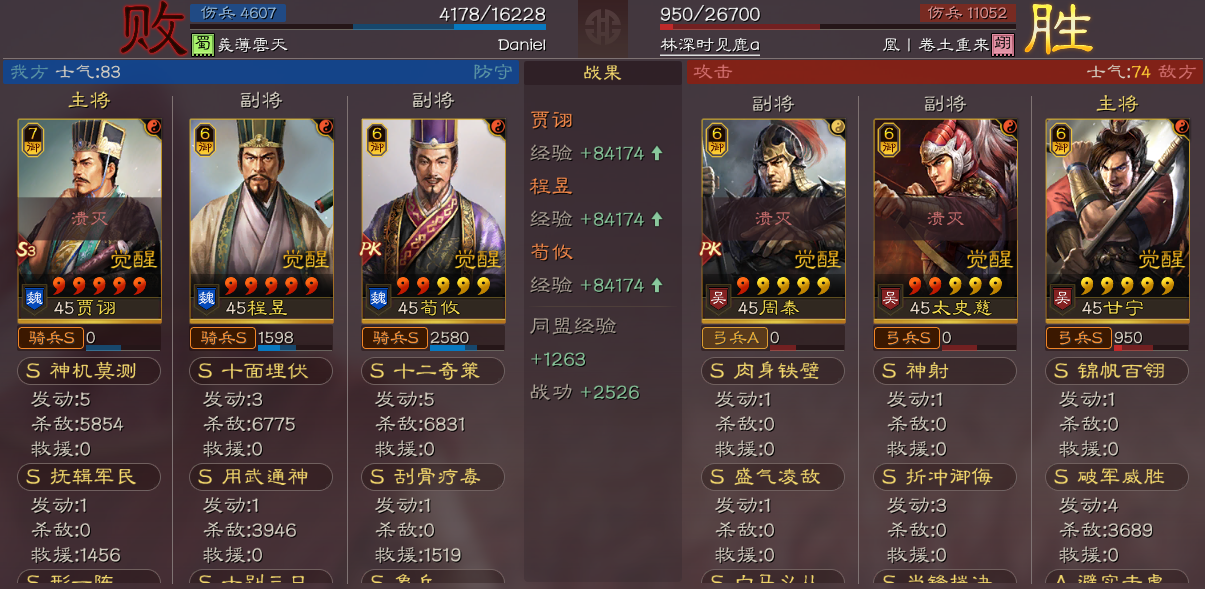
Task: Click the 吴 faction badge on 太史慈 card
Action: [x=889, y=297]
